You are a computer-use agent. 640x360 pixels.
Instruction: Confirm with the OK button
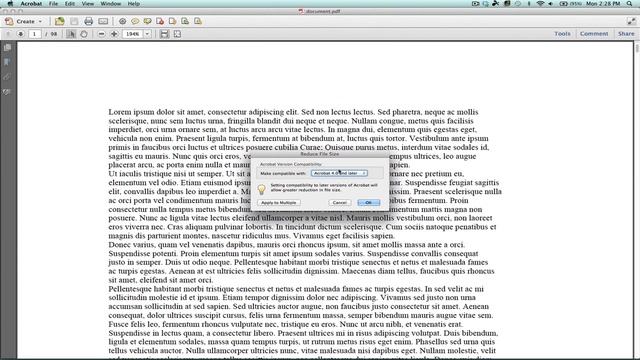[369, 202]
